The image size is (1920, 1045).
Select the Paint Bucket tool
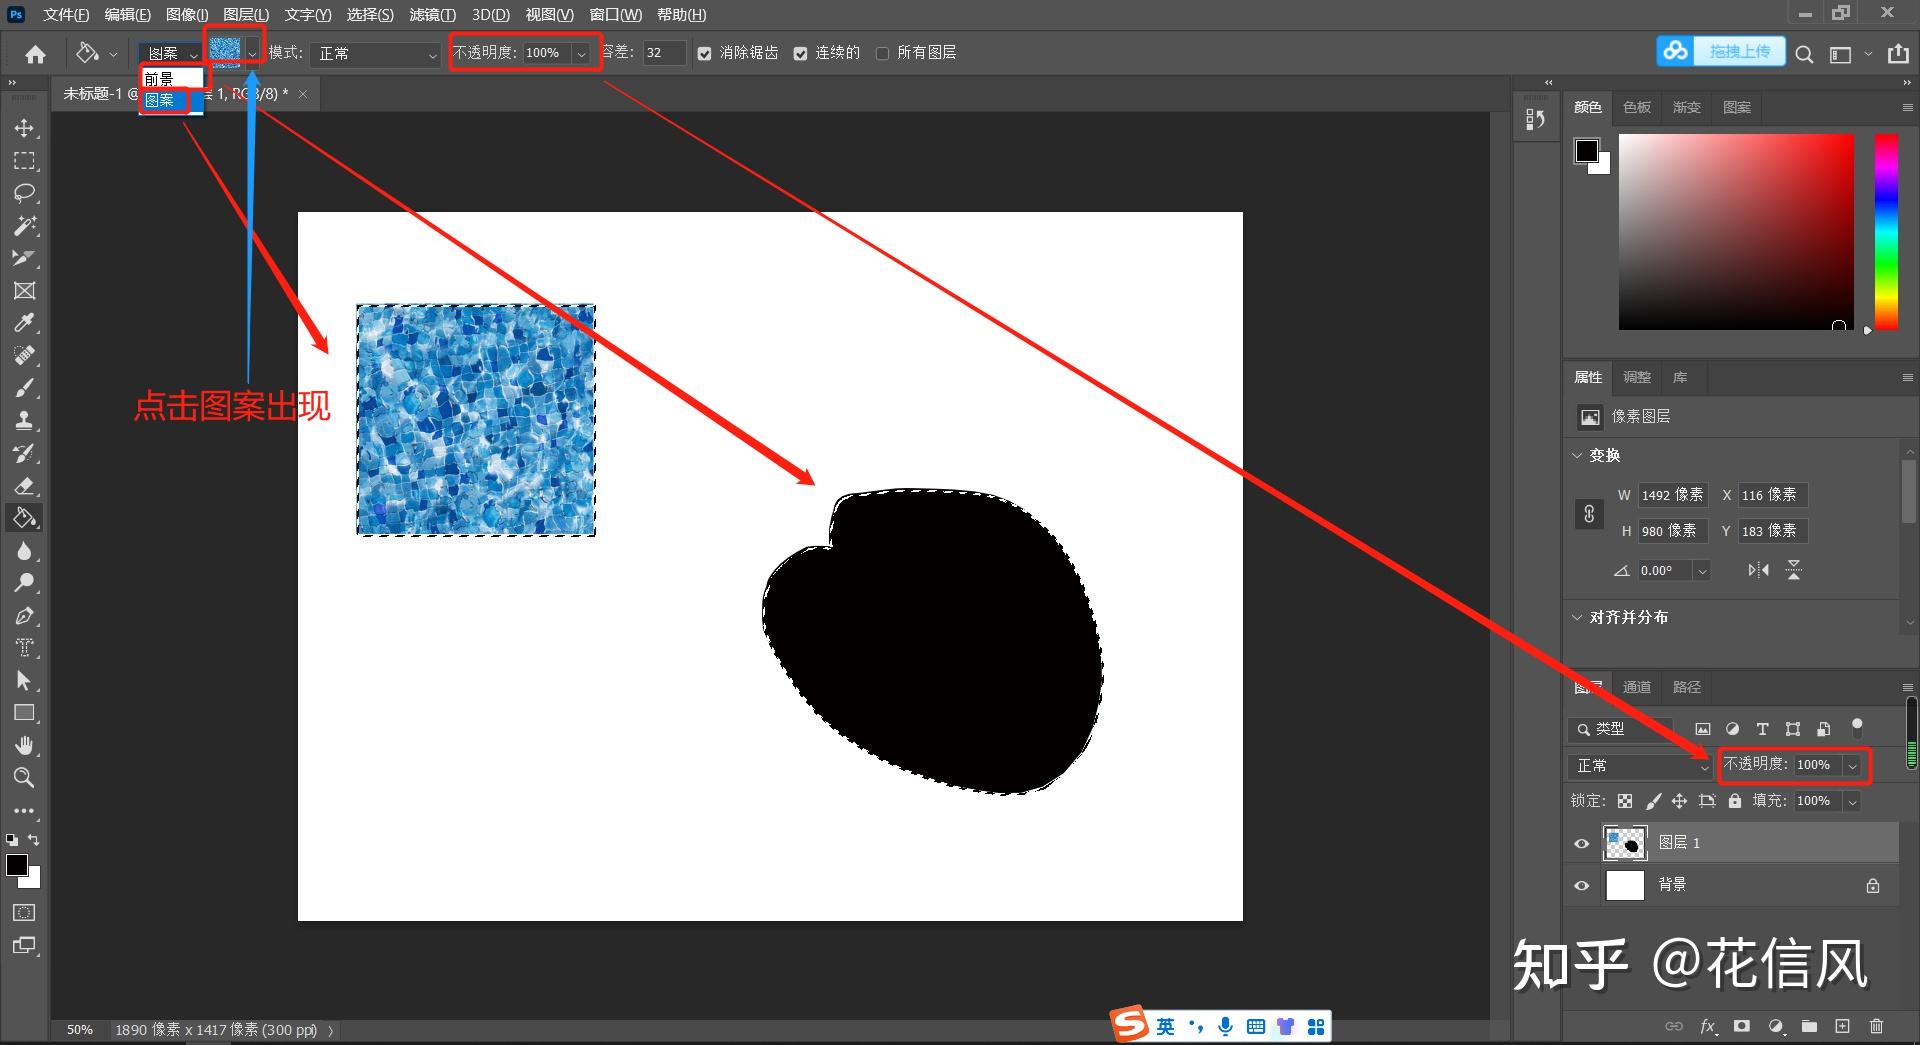click(x=25, y=518)
